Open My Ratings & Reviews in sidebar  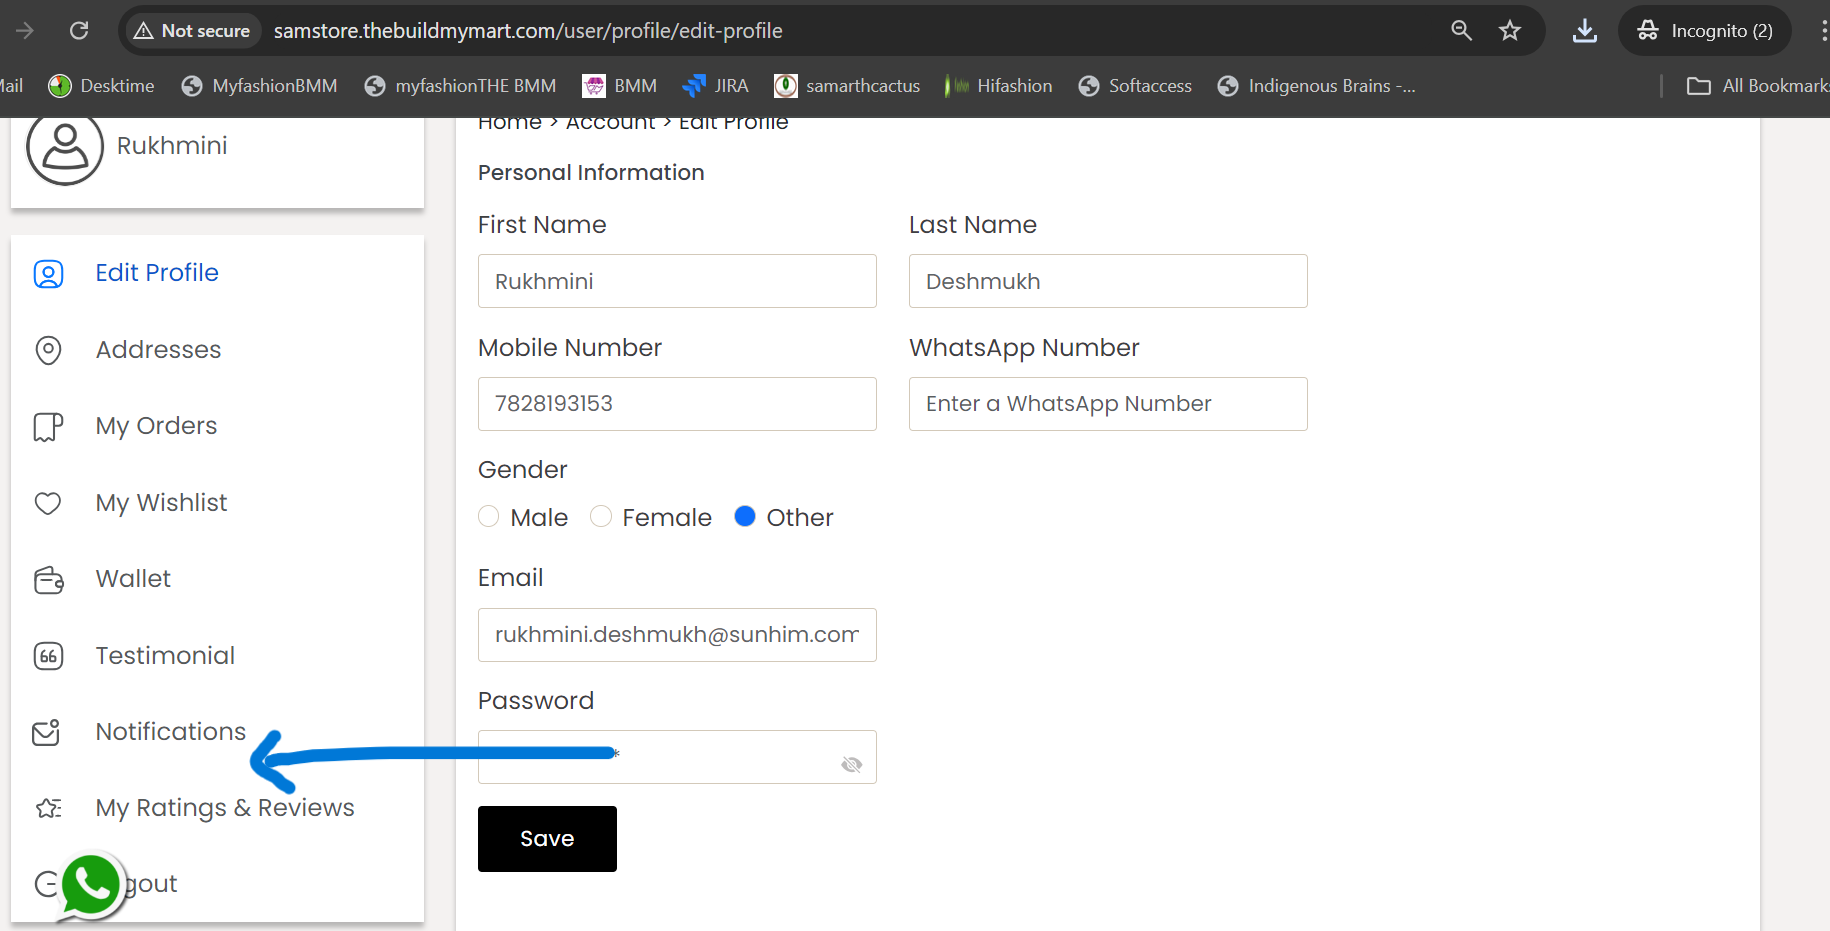(225, 808)
